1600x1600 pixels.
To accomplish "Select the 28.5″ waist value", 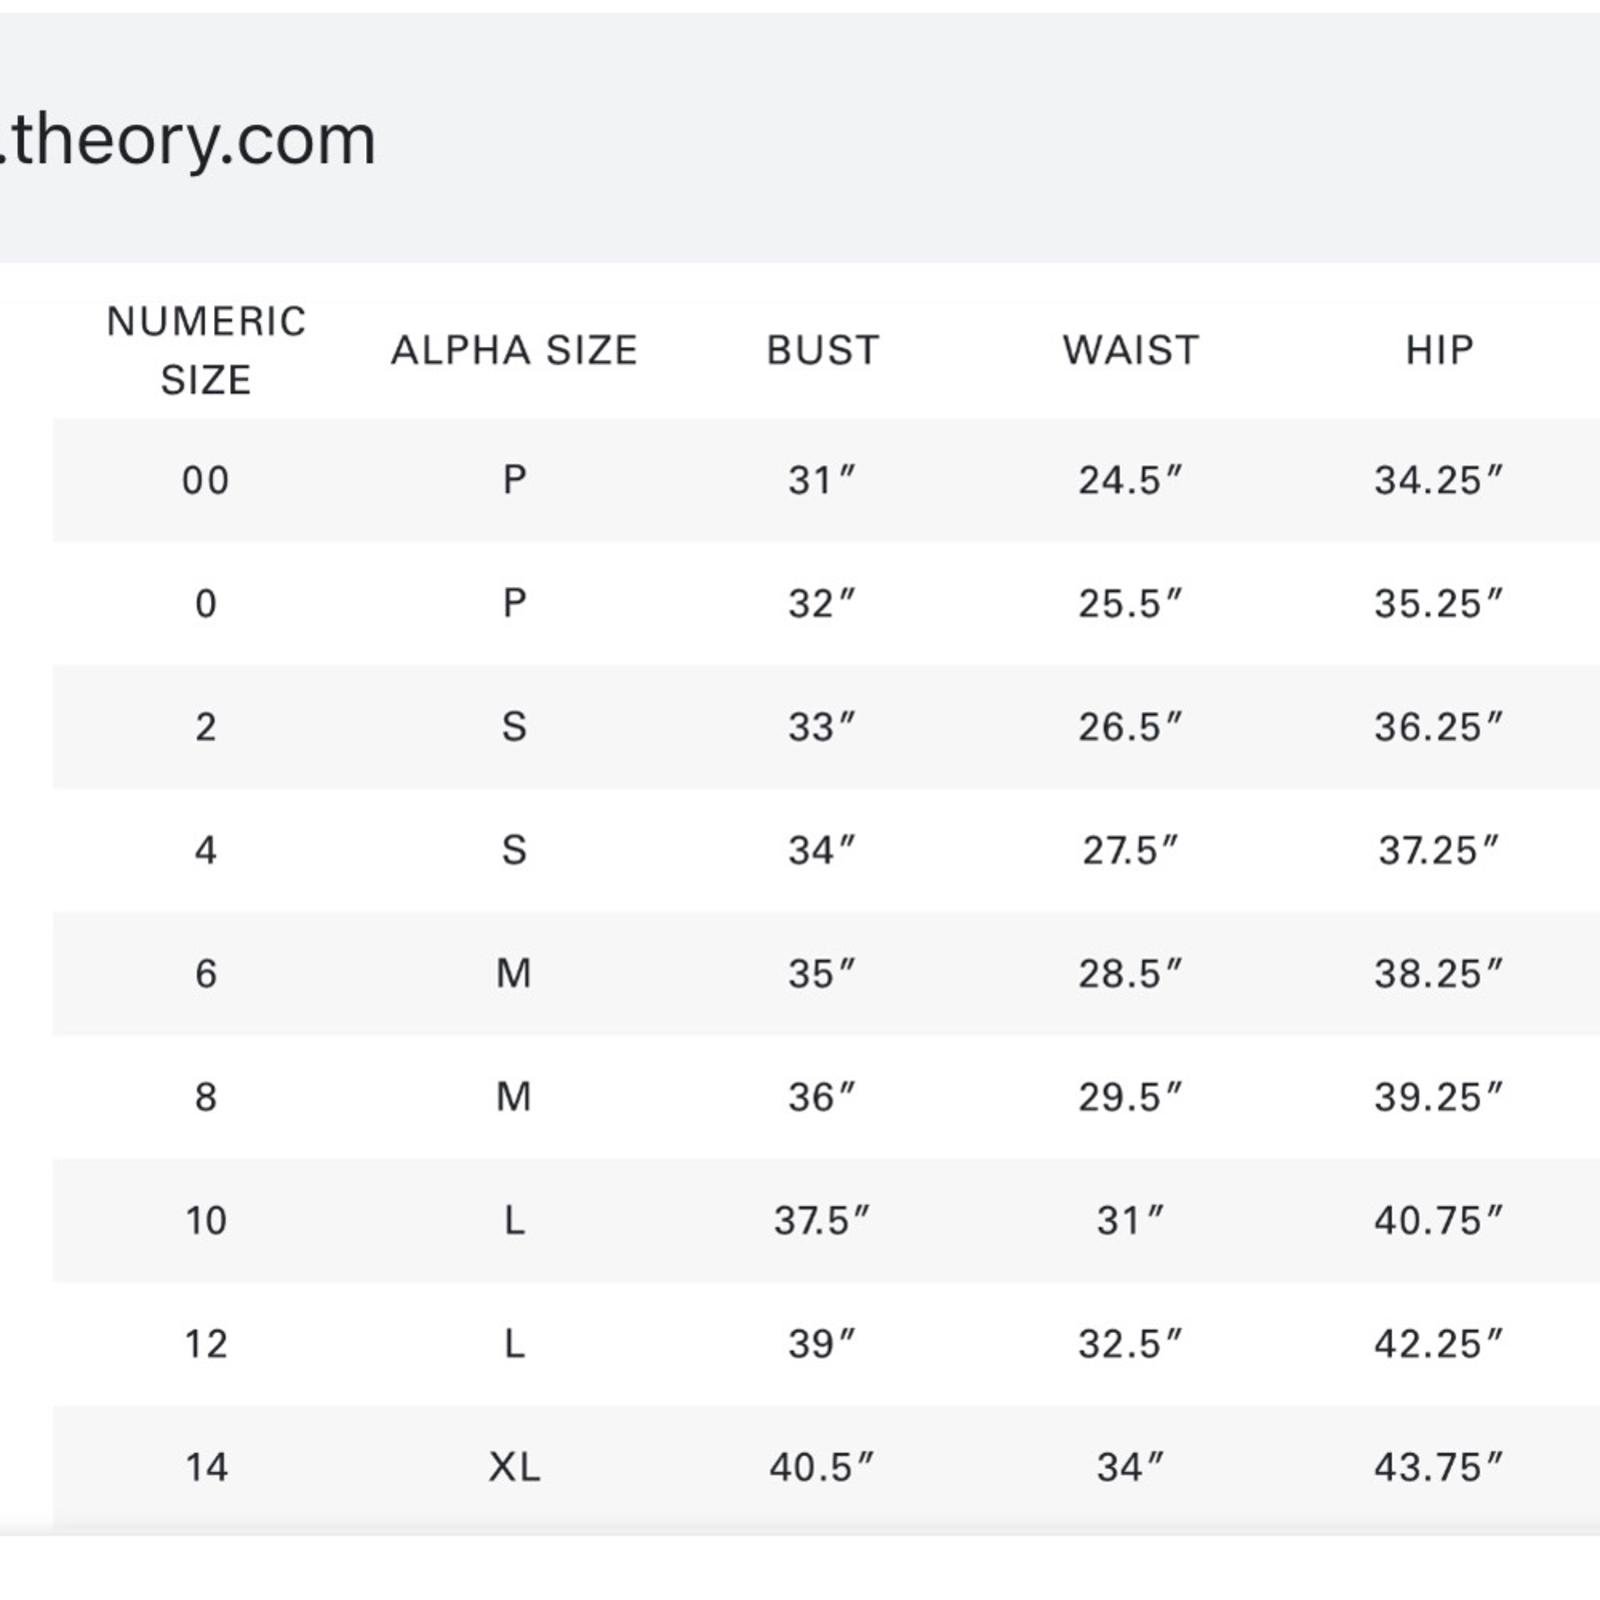I will pos(1130,973).
